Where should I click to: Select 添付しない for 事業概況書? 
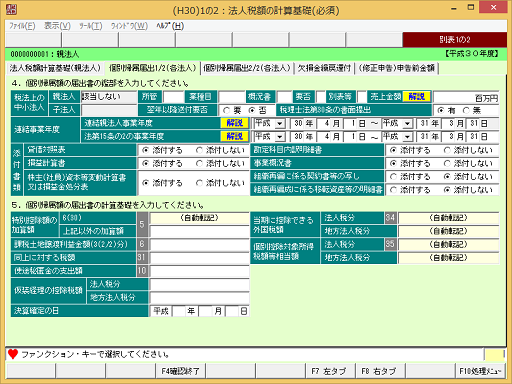[x=447, y=164]
